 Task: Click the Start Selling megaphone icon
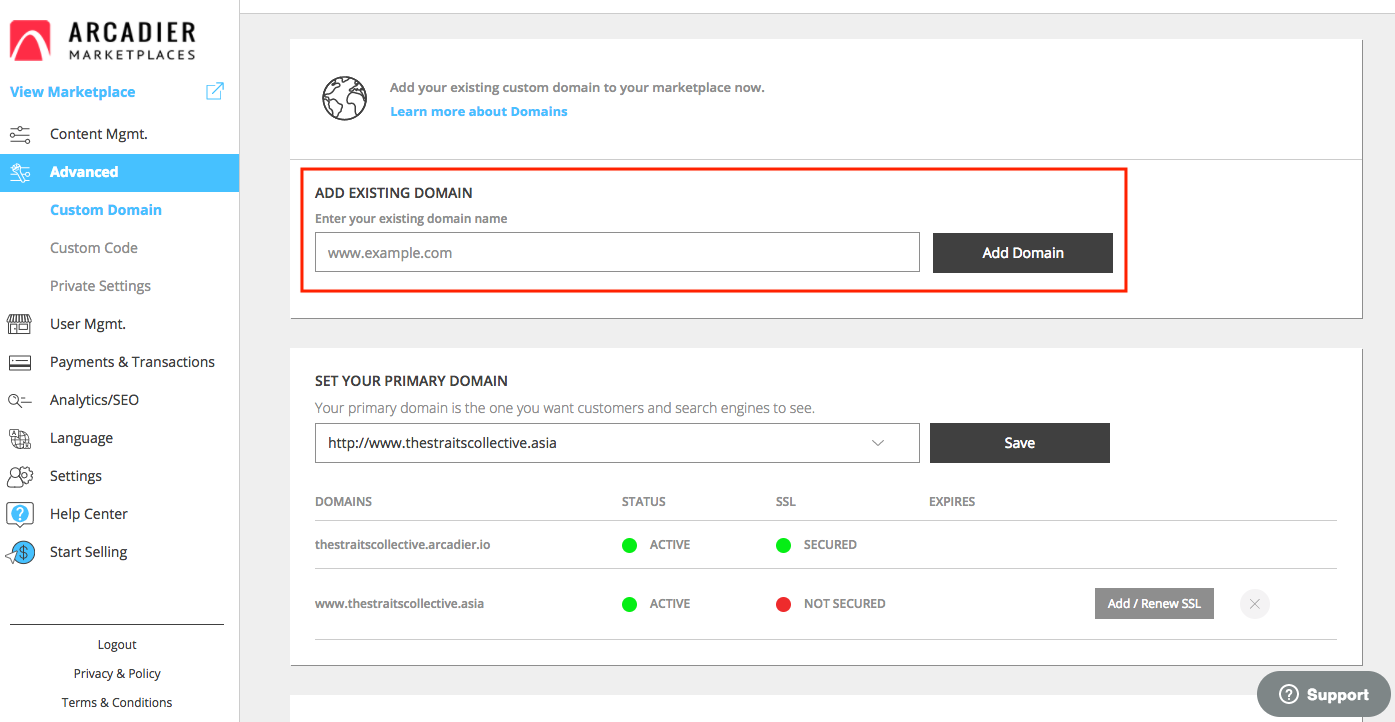click(20, 552)
